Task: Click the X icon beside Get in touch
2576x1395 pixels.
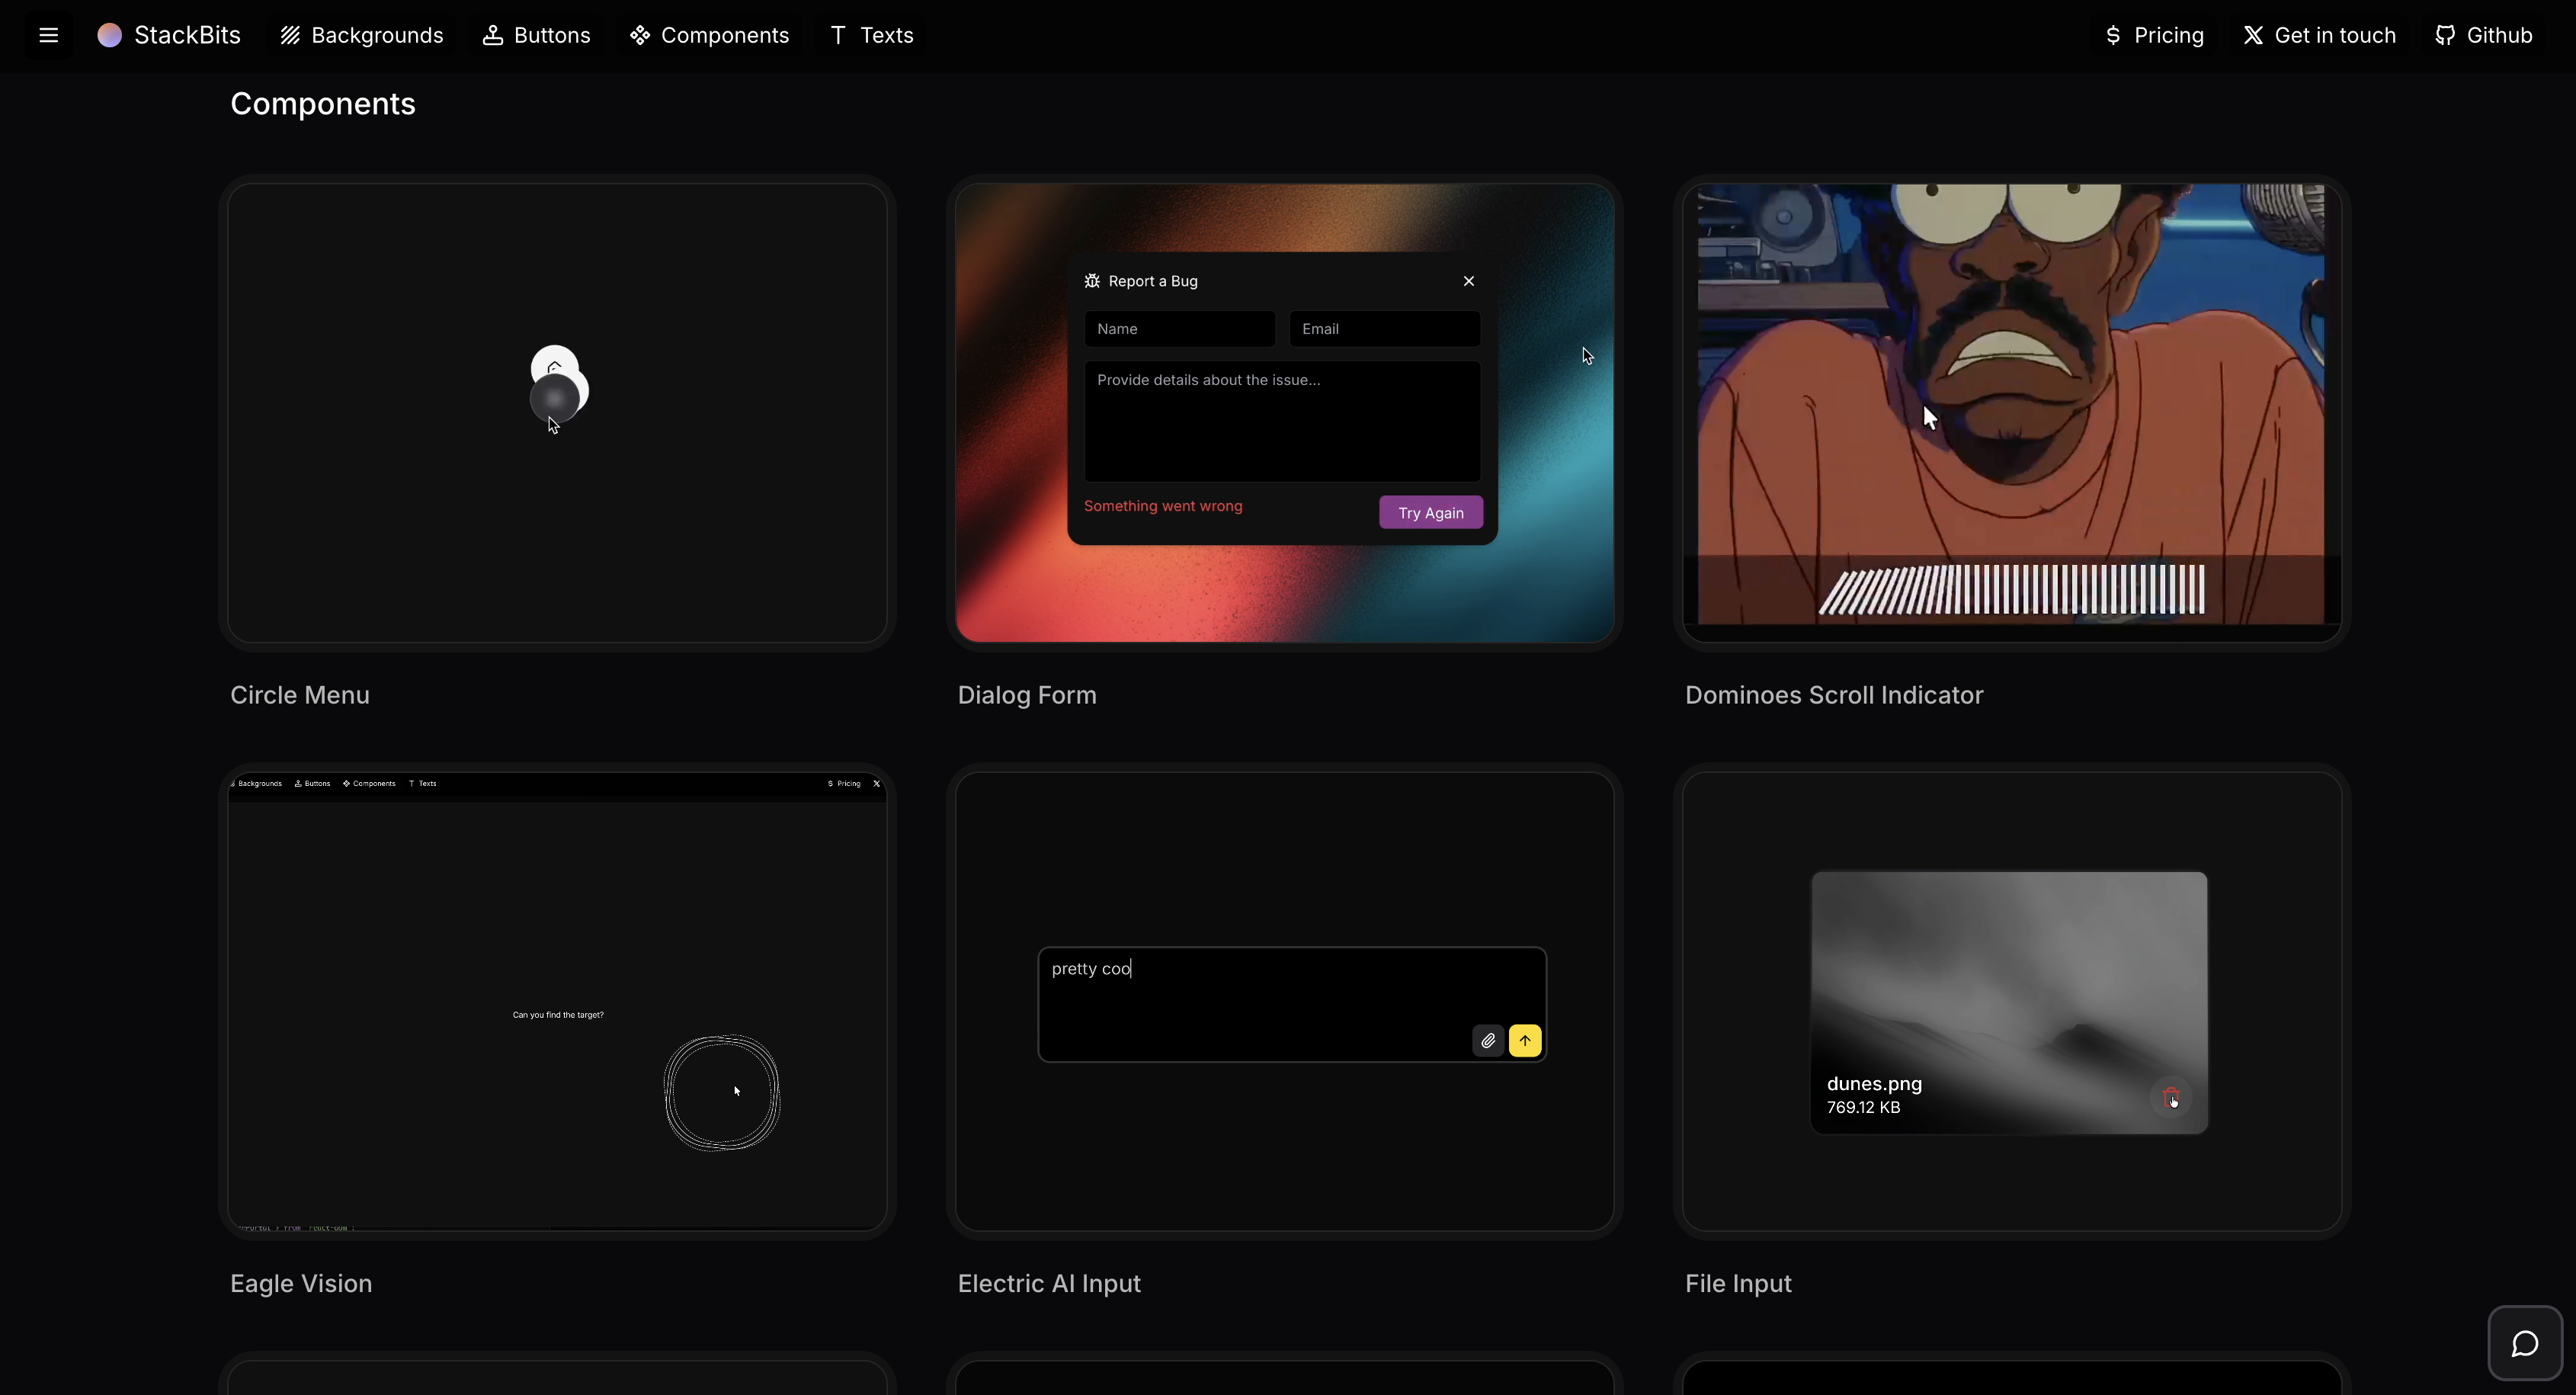Action: coord(2253,35)
